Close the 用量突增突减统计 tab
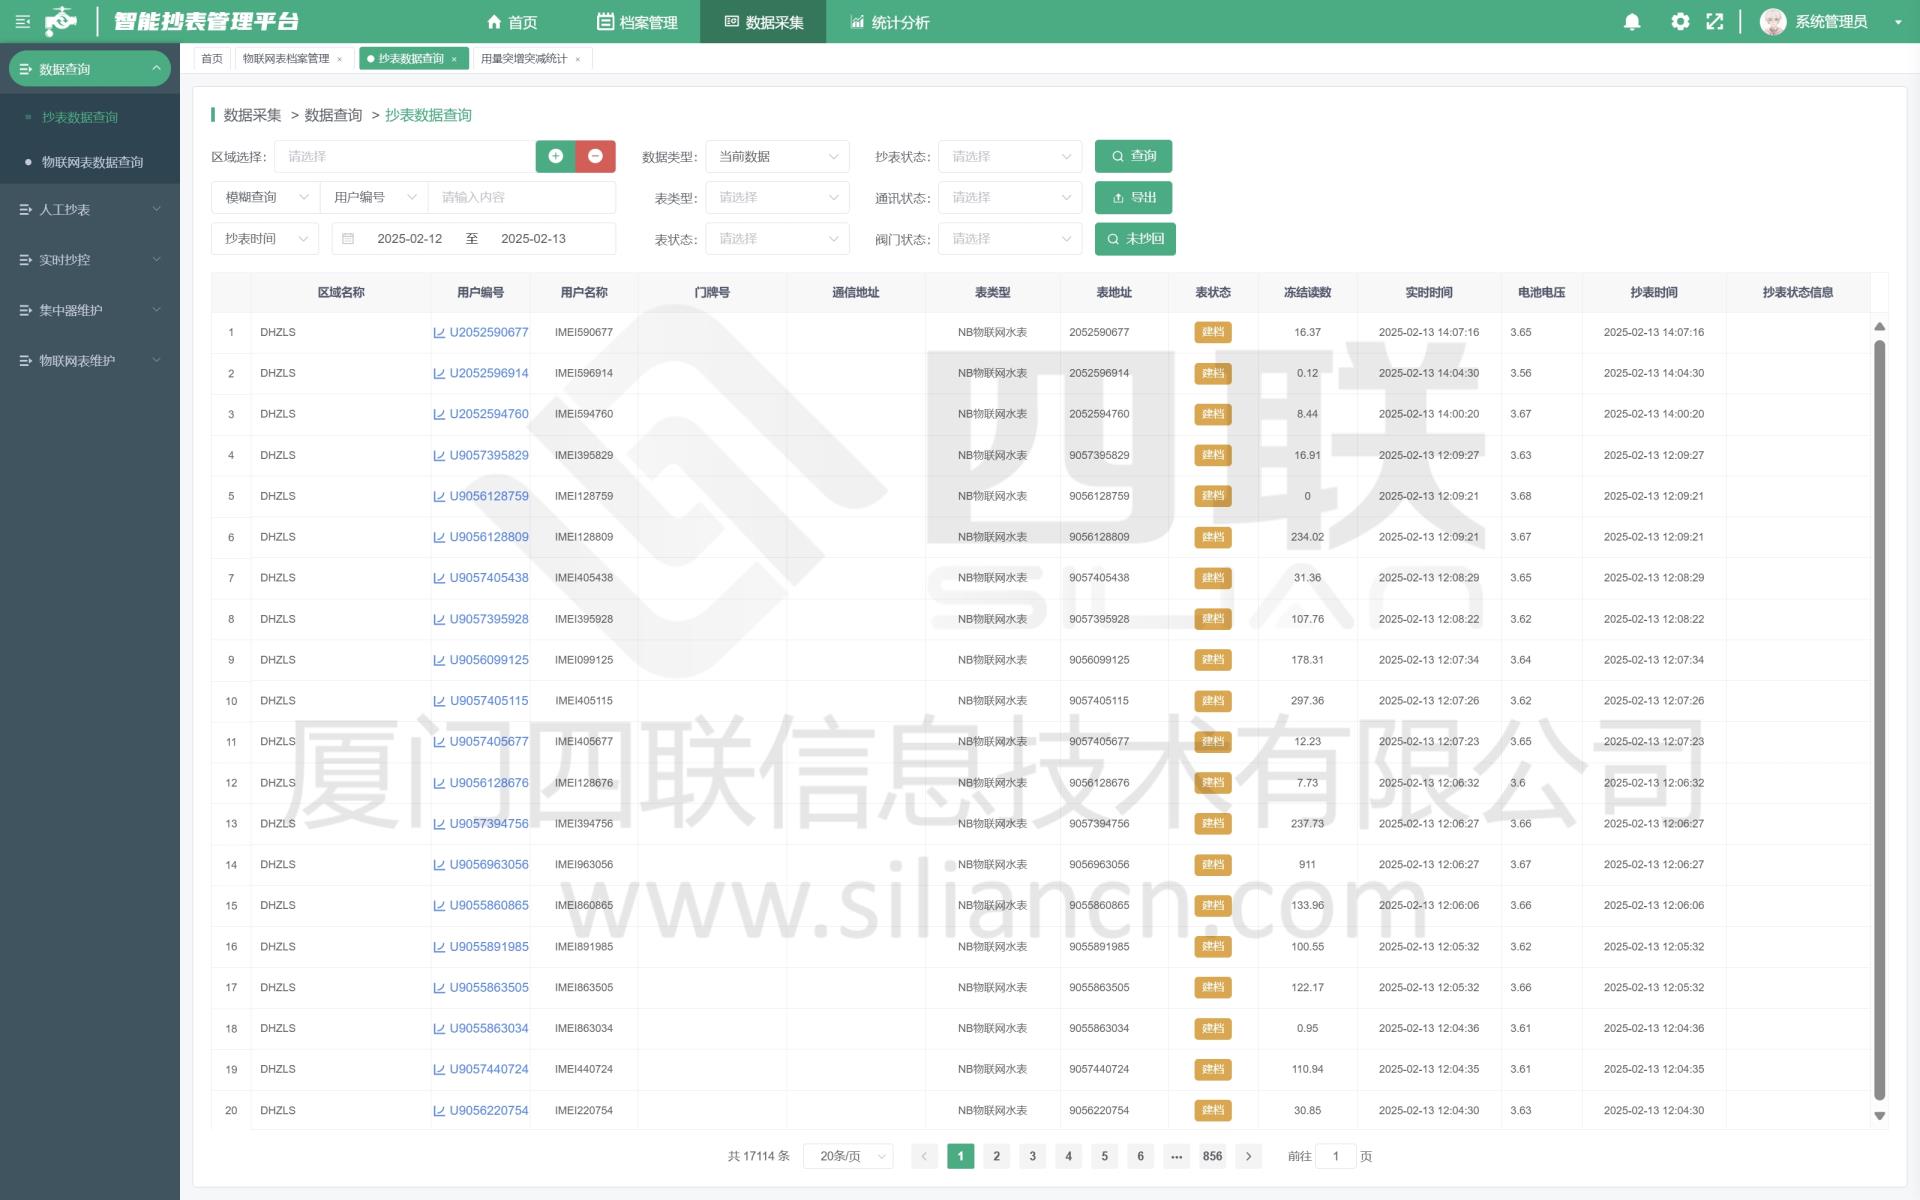Screen dimensions: 1920x1200 point(578,59)
